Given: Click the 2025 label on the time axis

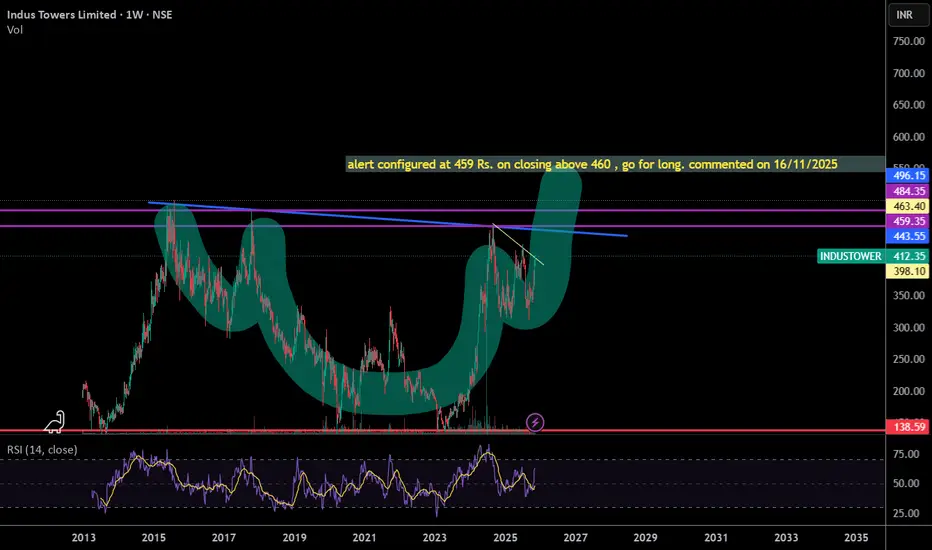Looking at the screenshot, I should click(x=505, y=538).
